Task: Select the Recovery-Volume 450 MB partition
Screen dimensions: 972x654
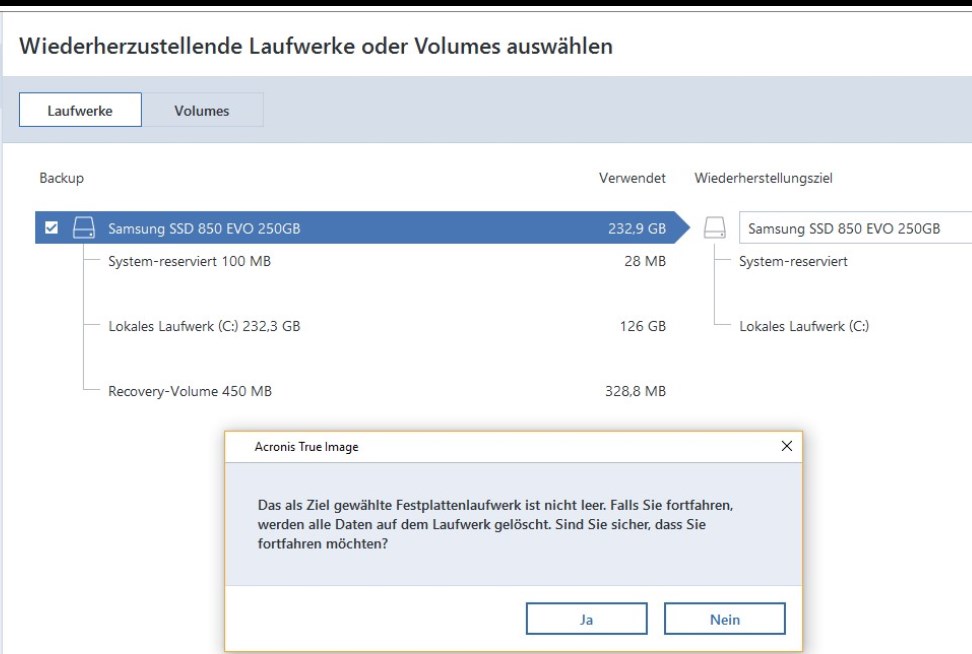Action: [x=190, y=391]
